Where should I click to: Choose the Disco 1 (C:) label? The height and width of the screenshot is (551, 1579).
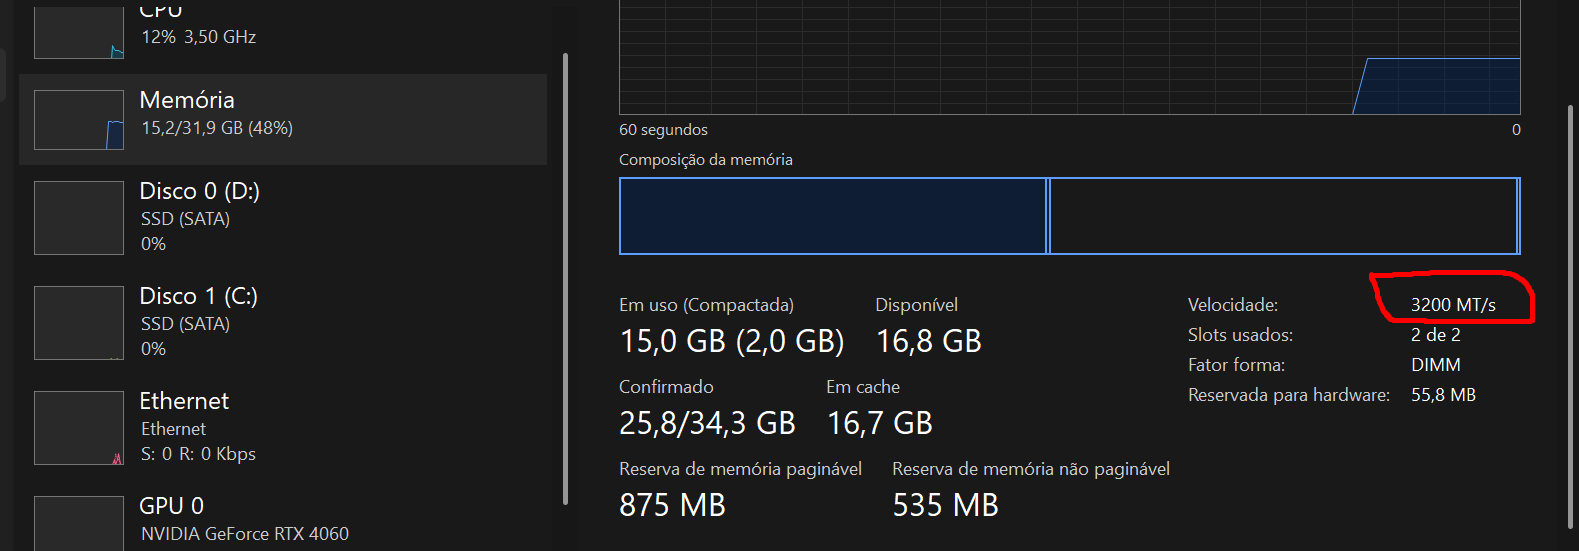(198, 296)
